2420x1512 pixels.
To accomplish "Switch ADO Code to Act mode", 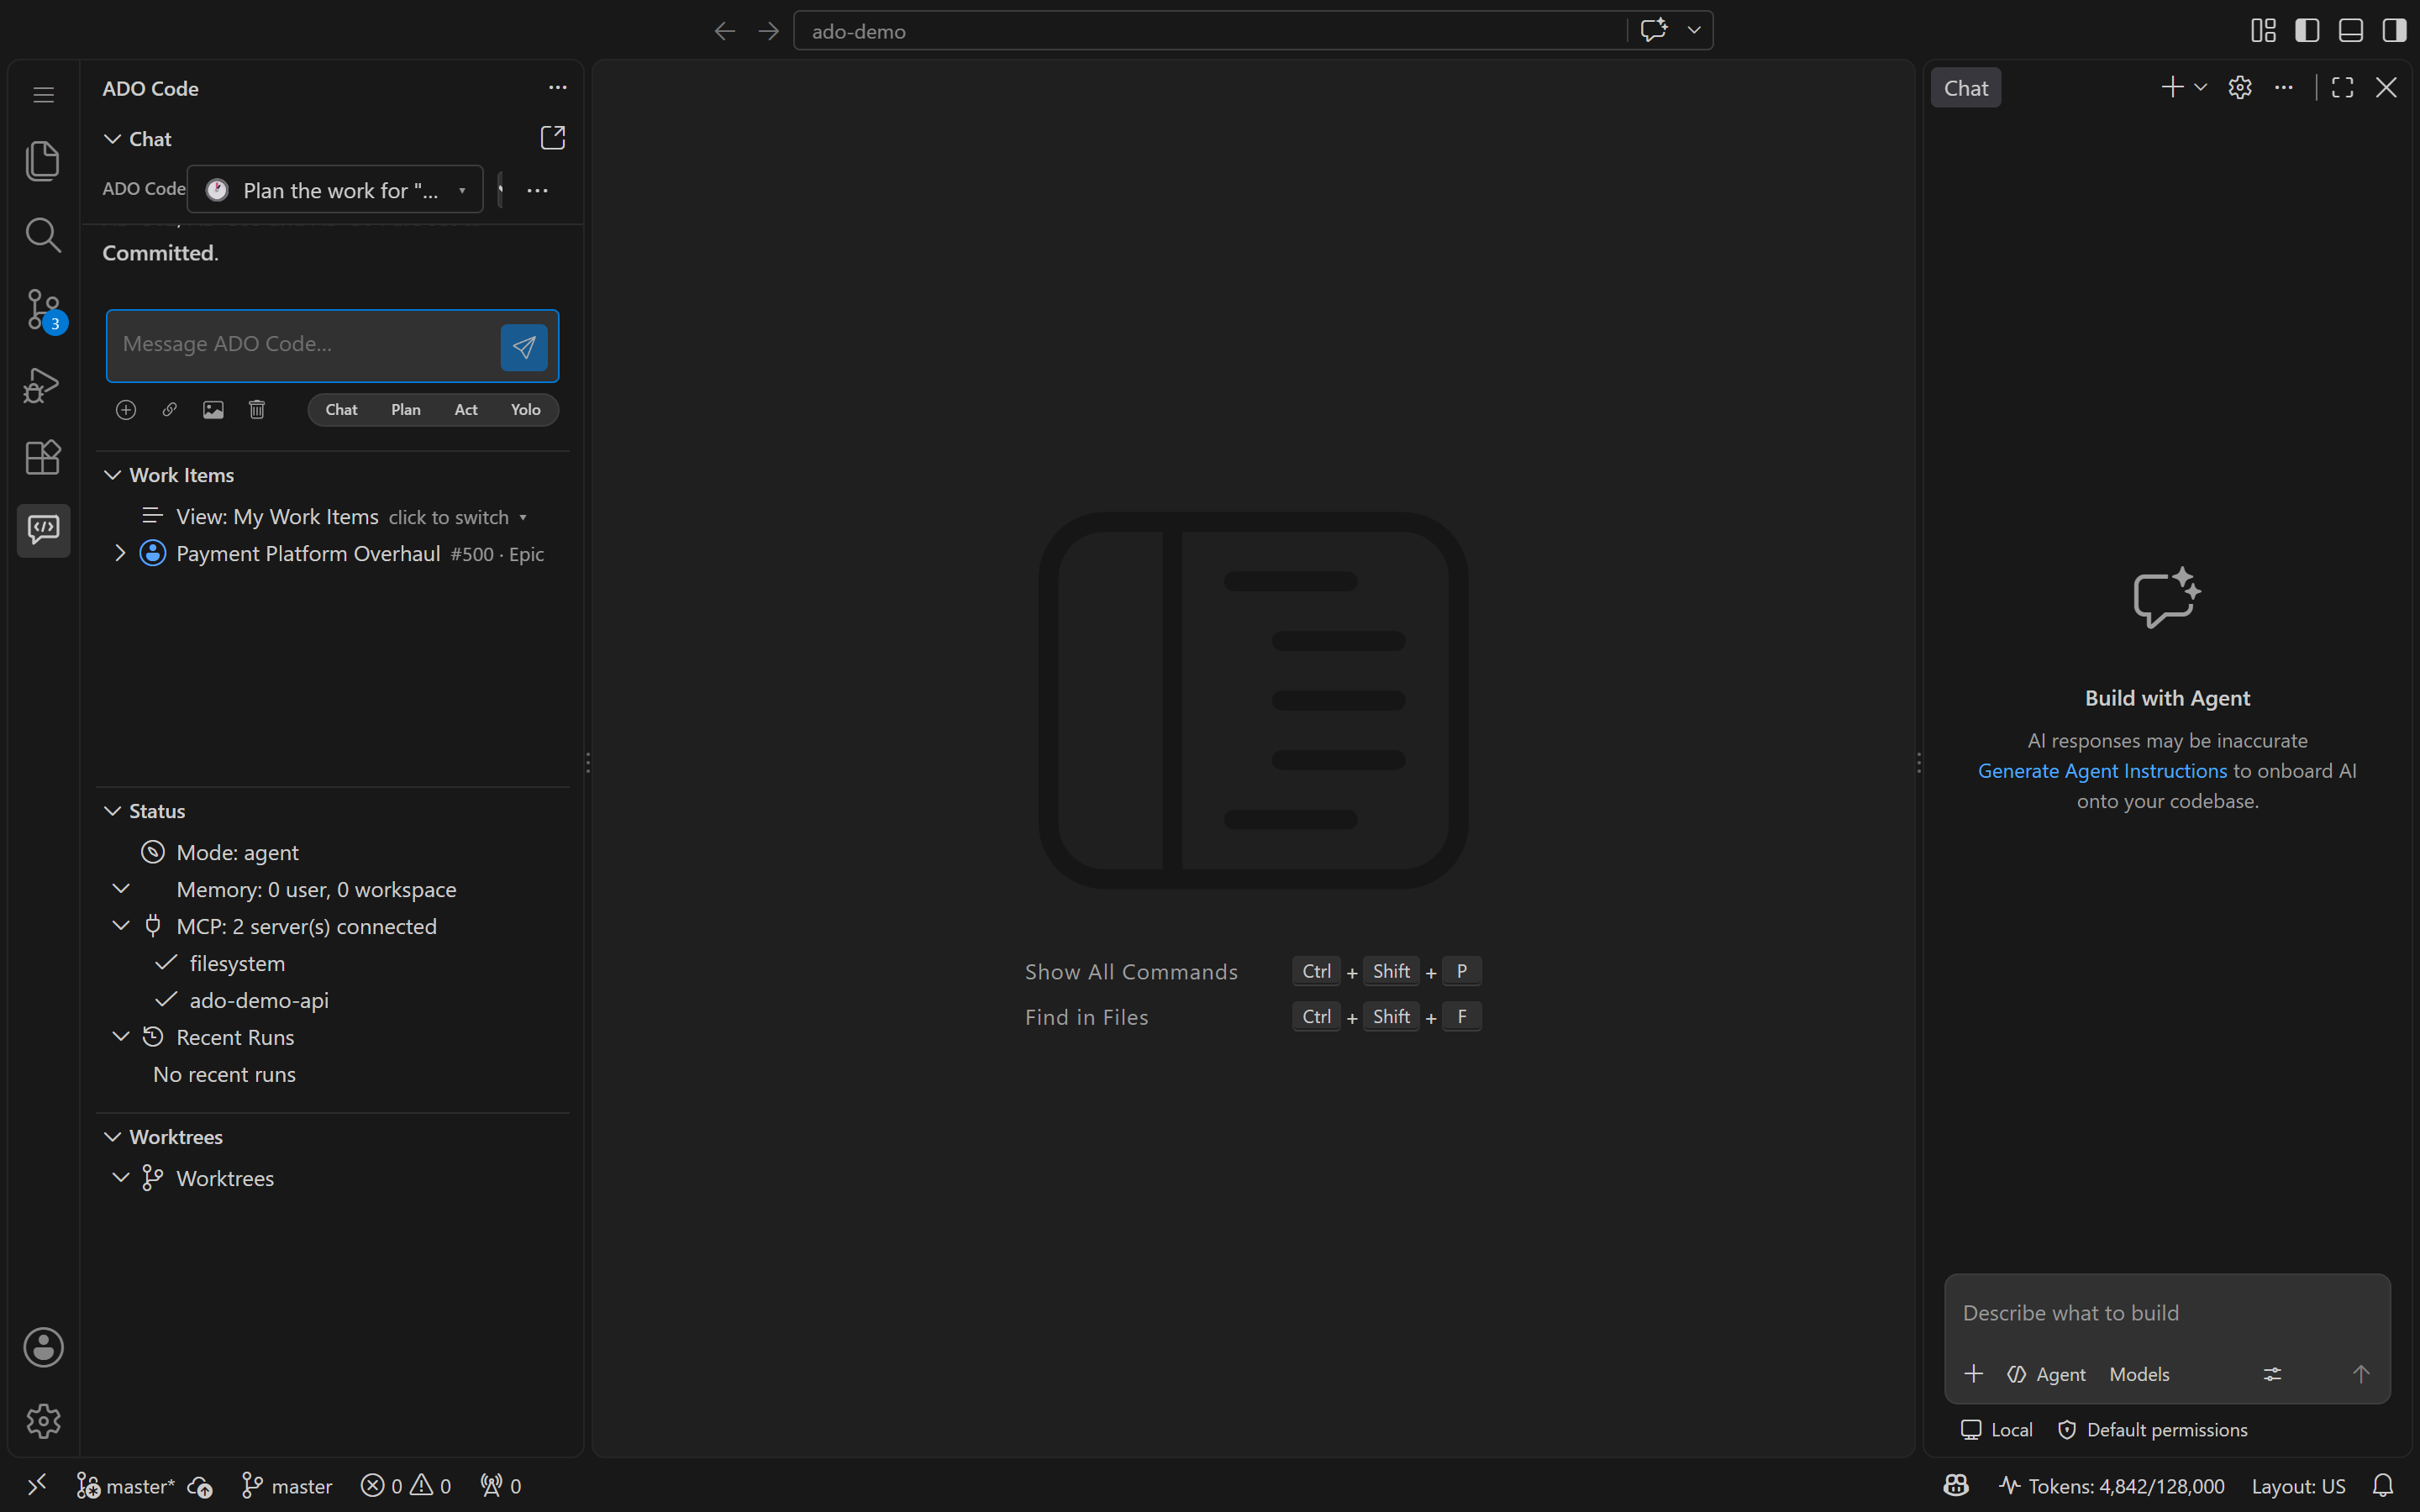I will pyautogui.click(x=466, y=410).
